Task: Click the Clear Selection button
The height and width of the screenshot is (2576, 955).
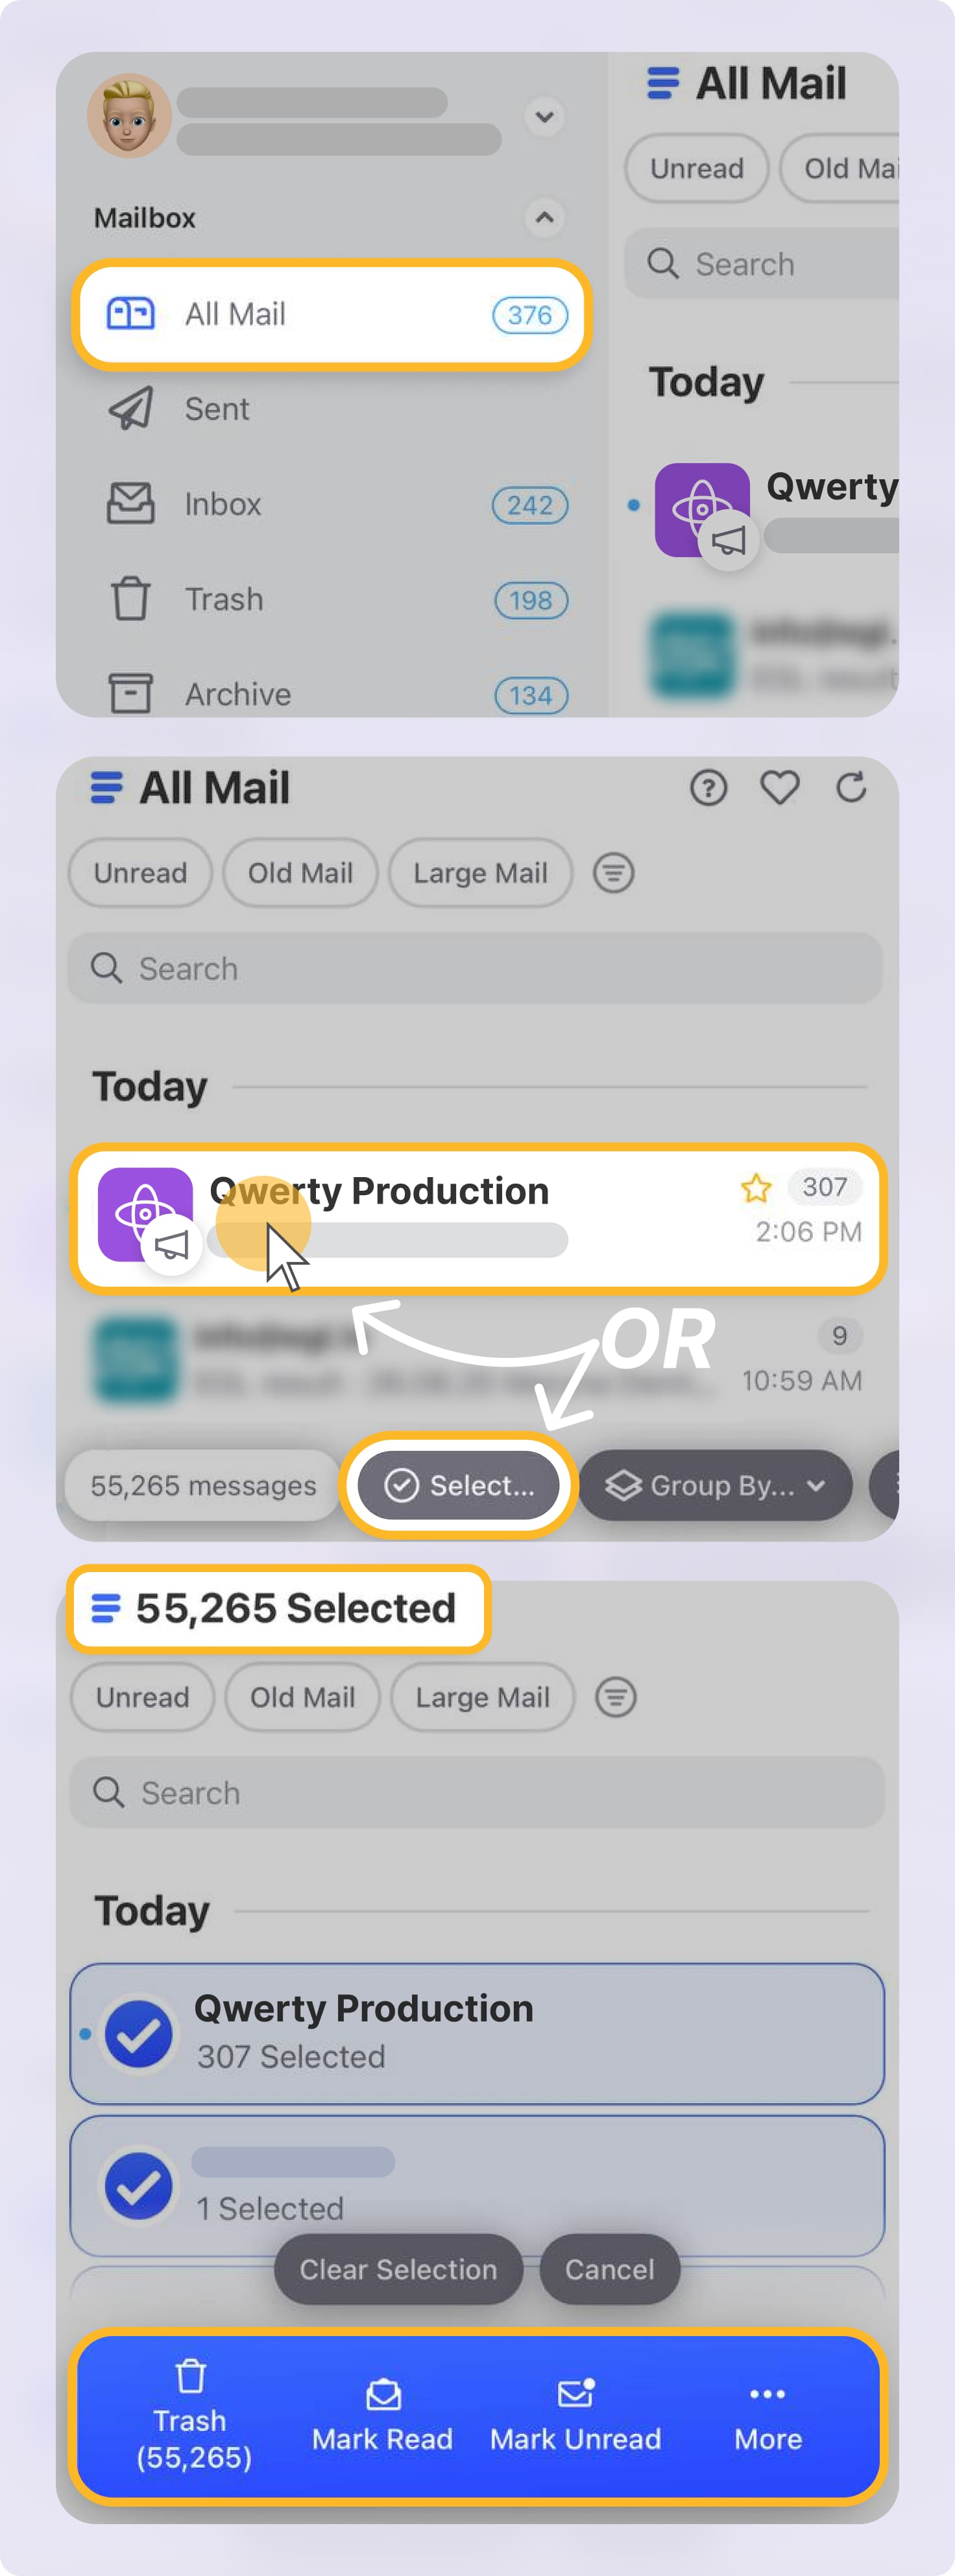Action: pyautogui.click(x=398, y=2269)
